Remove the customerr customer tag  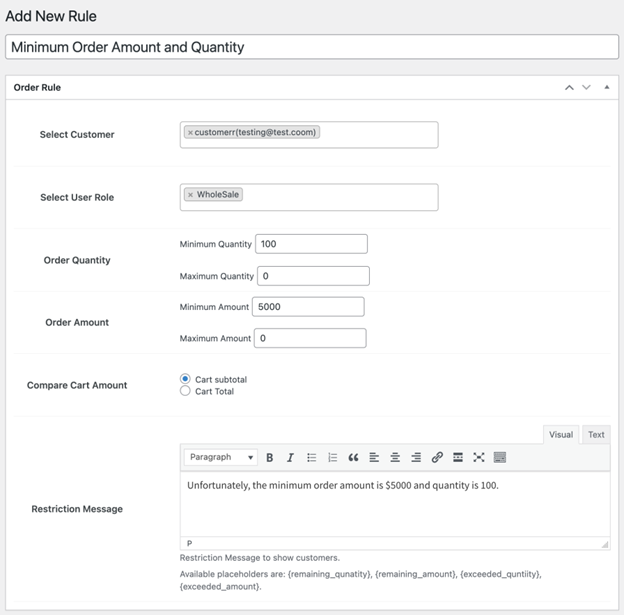click(190, 132)
